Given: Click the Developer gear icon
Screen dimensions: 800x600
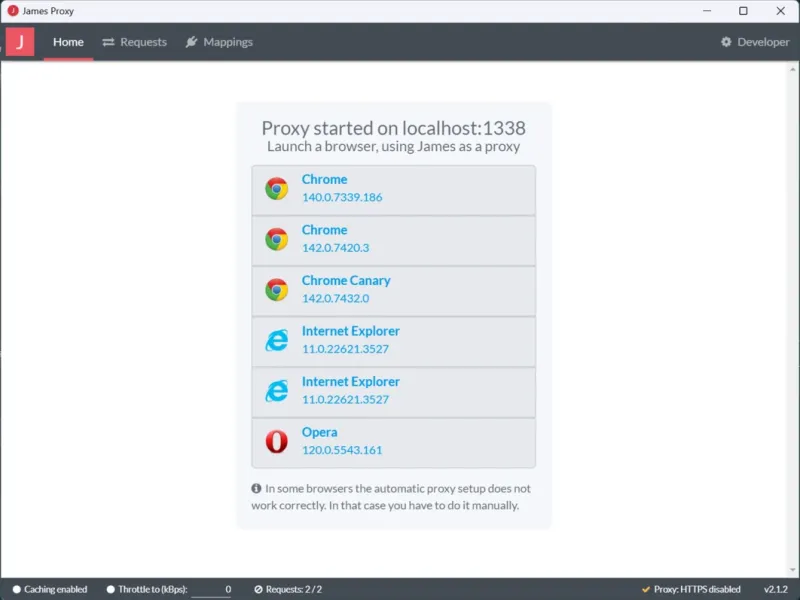Looking at the screenshot, I should point(726,42).
